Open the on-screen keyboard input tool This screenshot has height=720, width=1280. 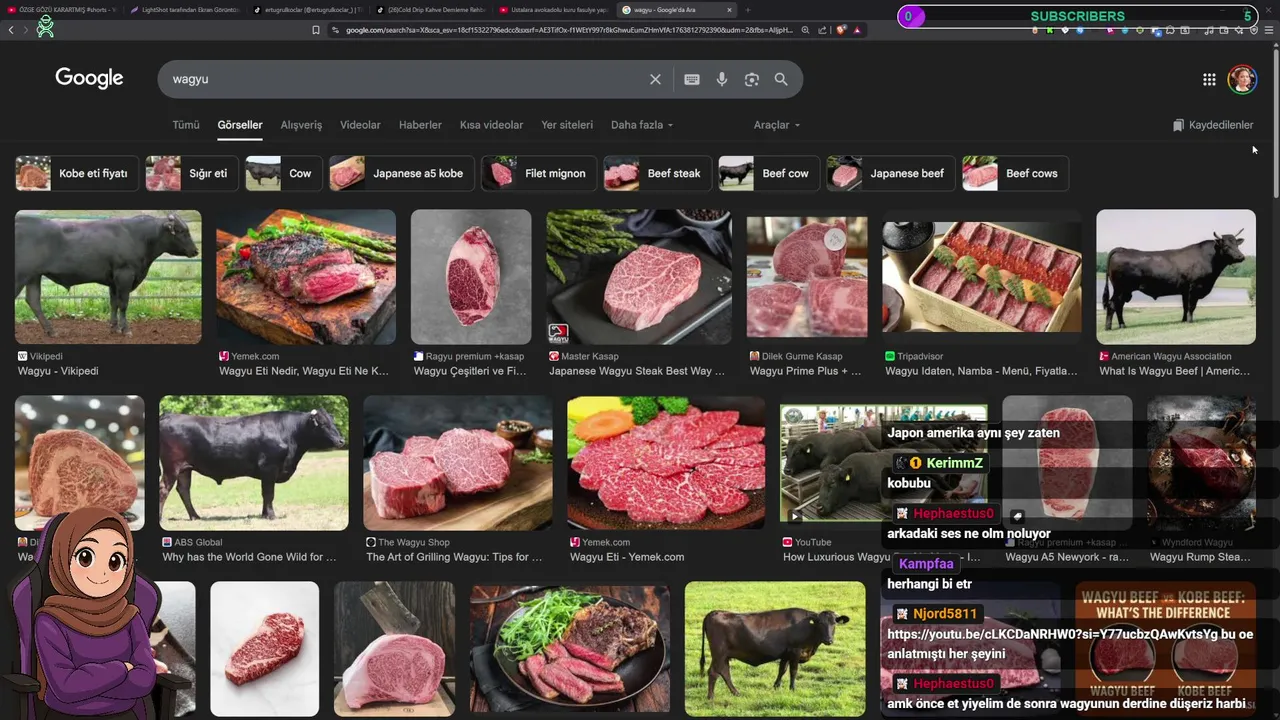pyautogui.click(x=692, y=79)
